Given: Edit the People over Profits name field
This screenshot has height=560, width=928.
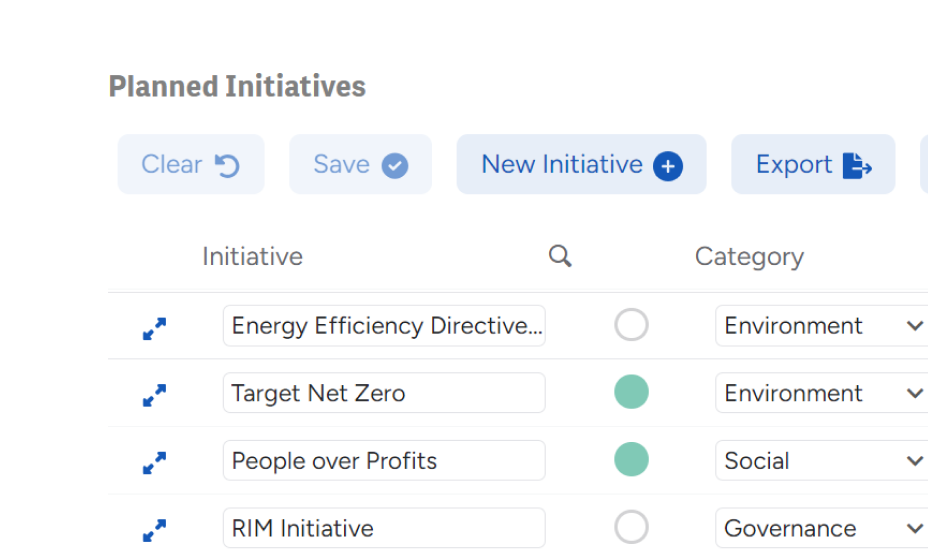Looking at the screenshot, I should (x=384, y=461).
